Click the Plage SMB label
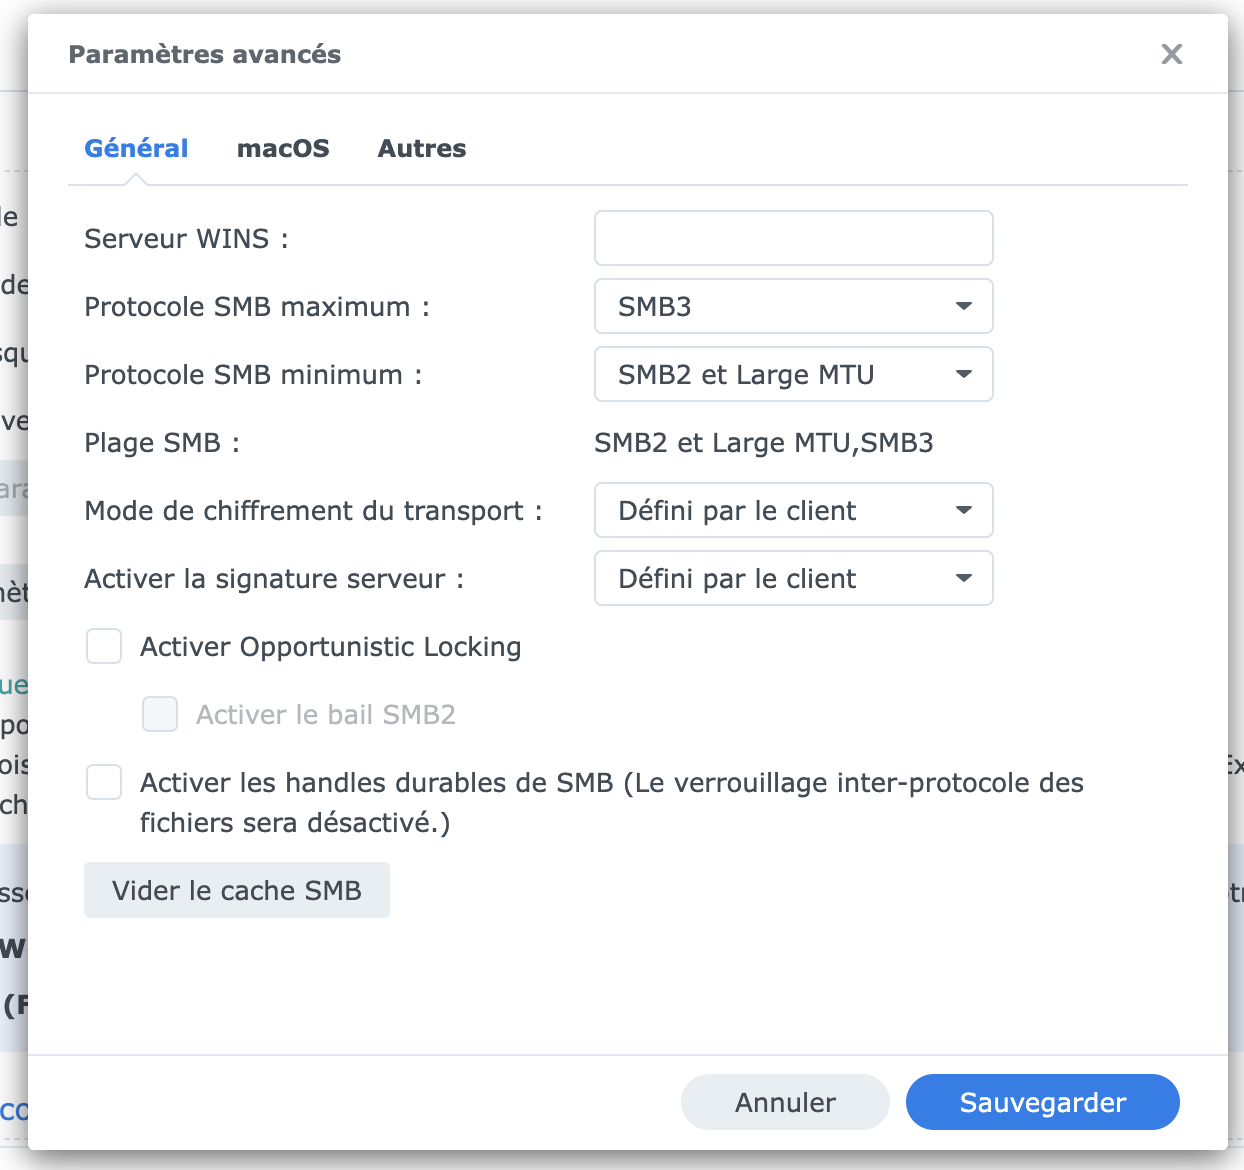Viewport: 1244px width, 1170px height. (x=162, y=442)
